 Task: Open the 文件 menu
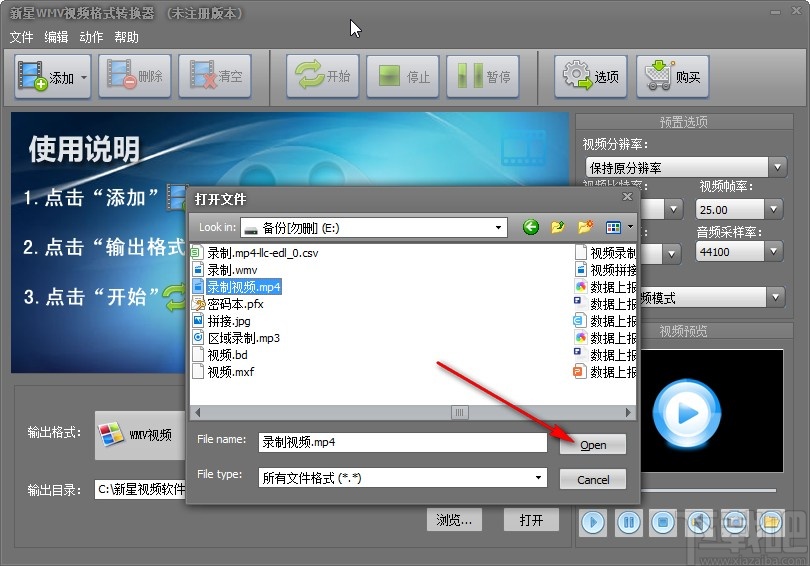click(21, 37)
